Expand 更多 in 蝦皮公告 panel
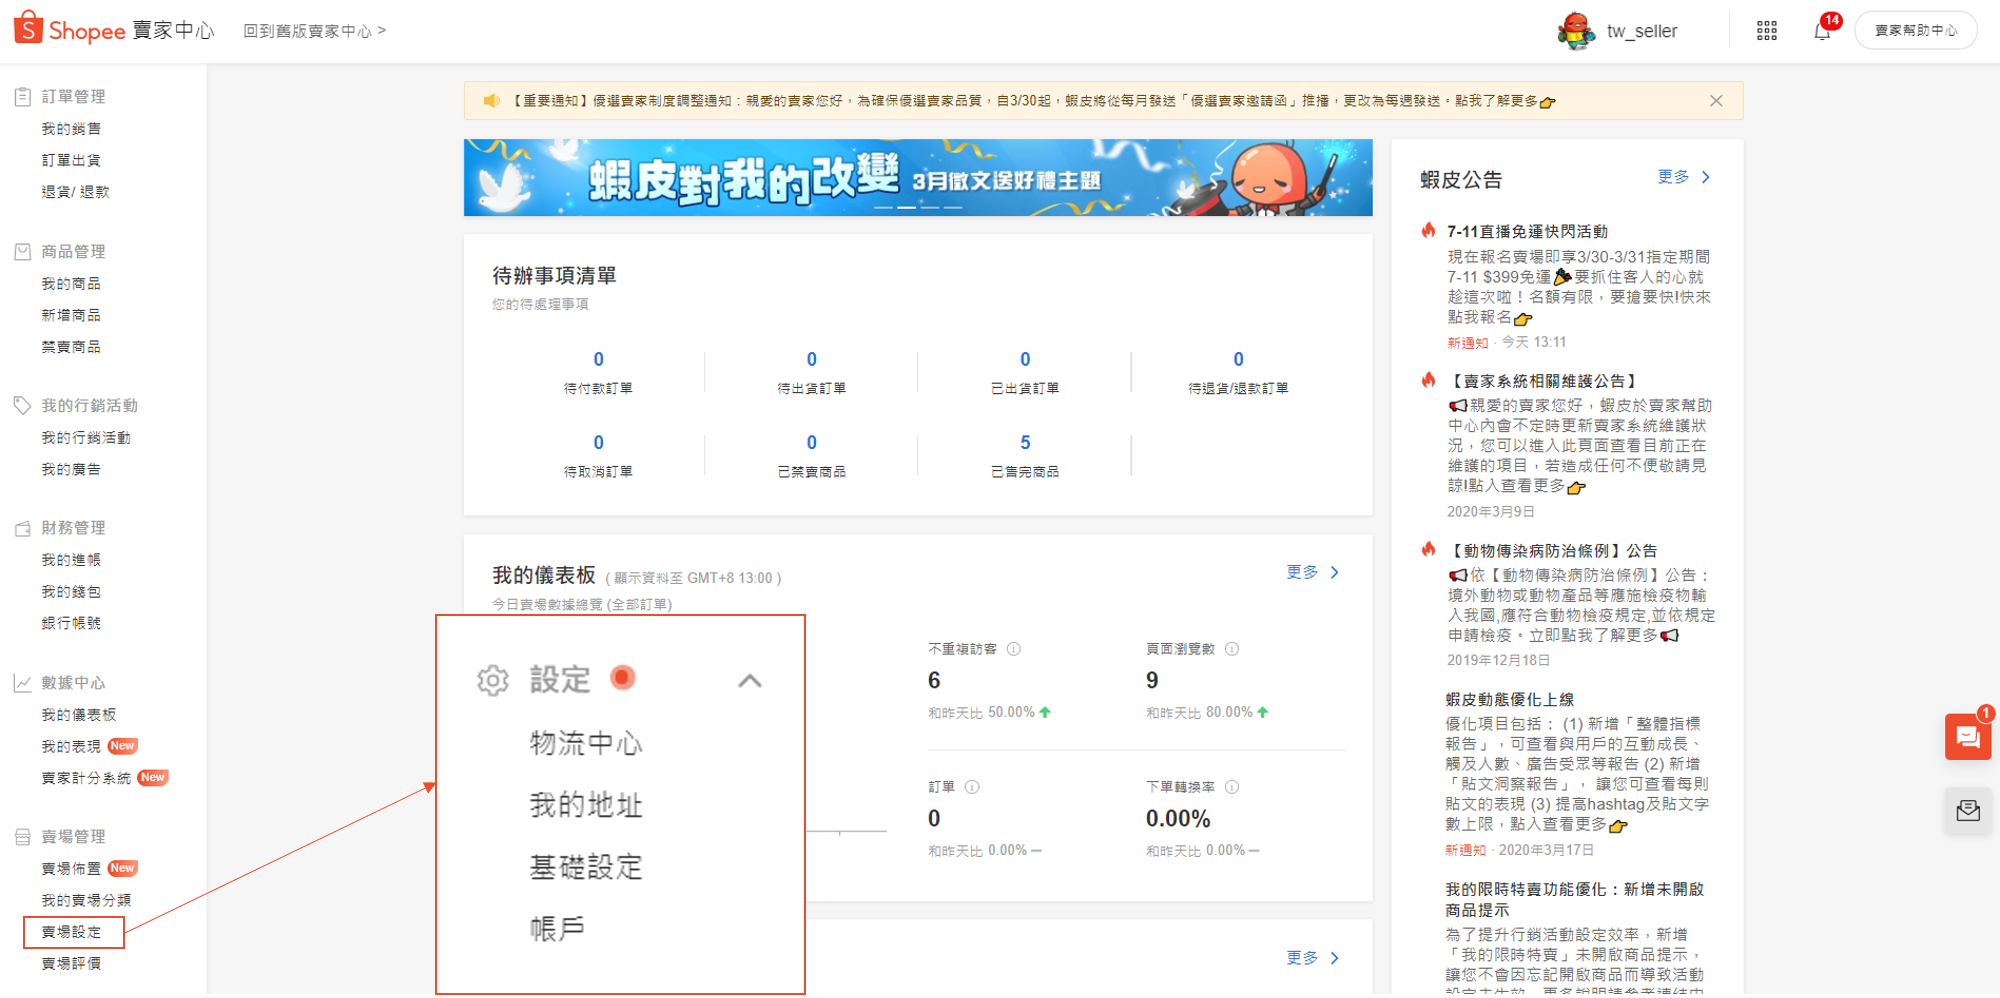The image size is (2000, 998). [x=1684, y=177]
